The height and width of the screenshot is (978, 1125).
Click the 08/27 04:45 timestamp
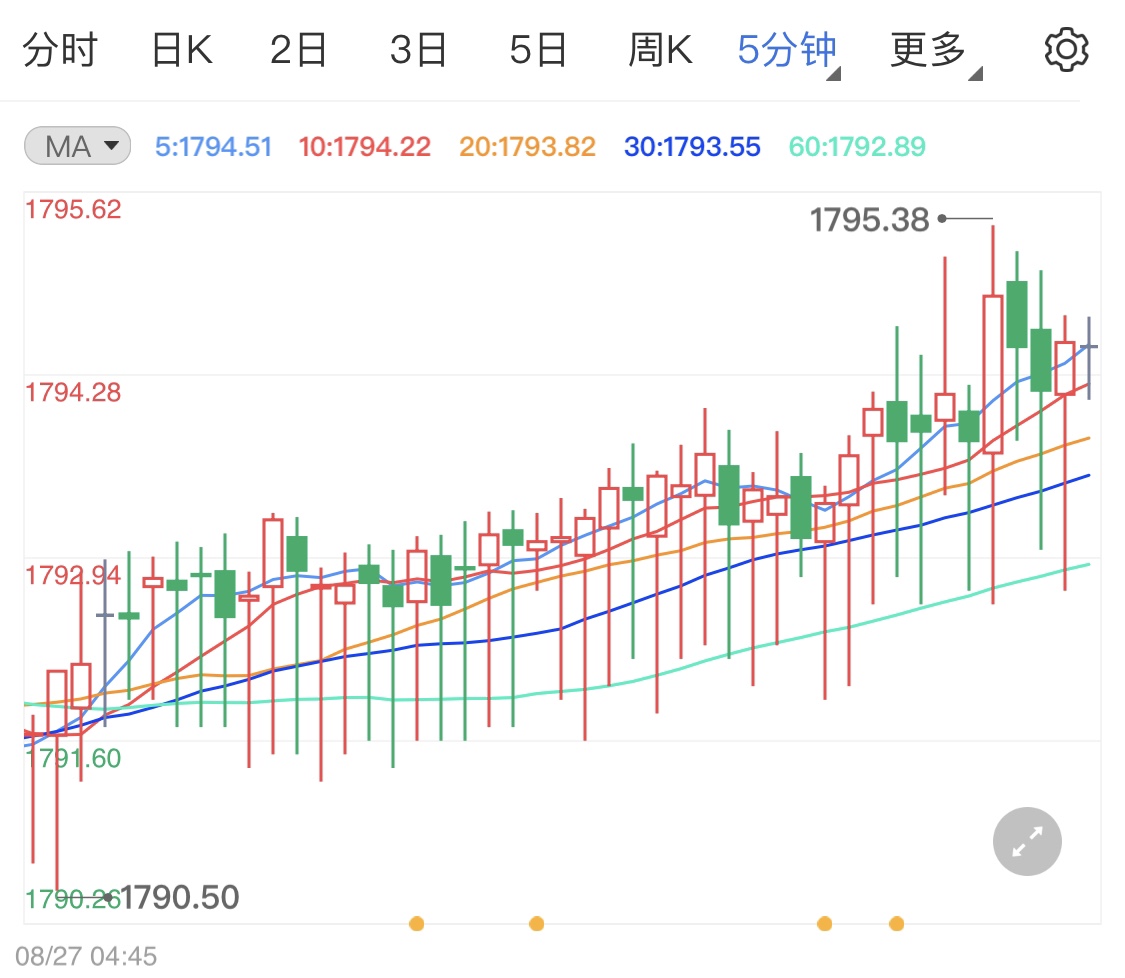pyautogui.click(x=86, y=956)
